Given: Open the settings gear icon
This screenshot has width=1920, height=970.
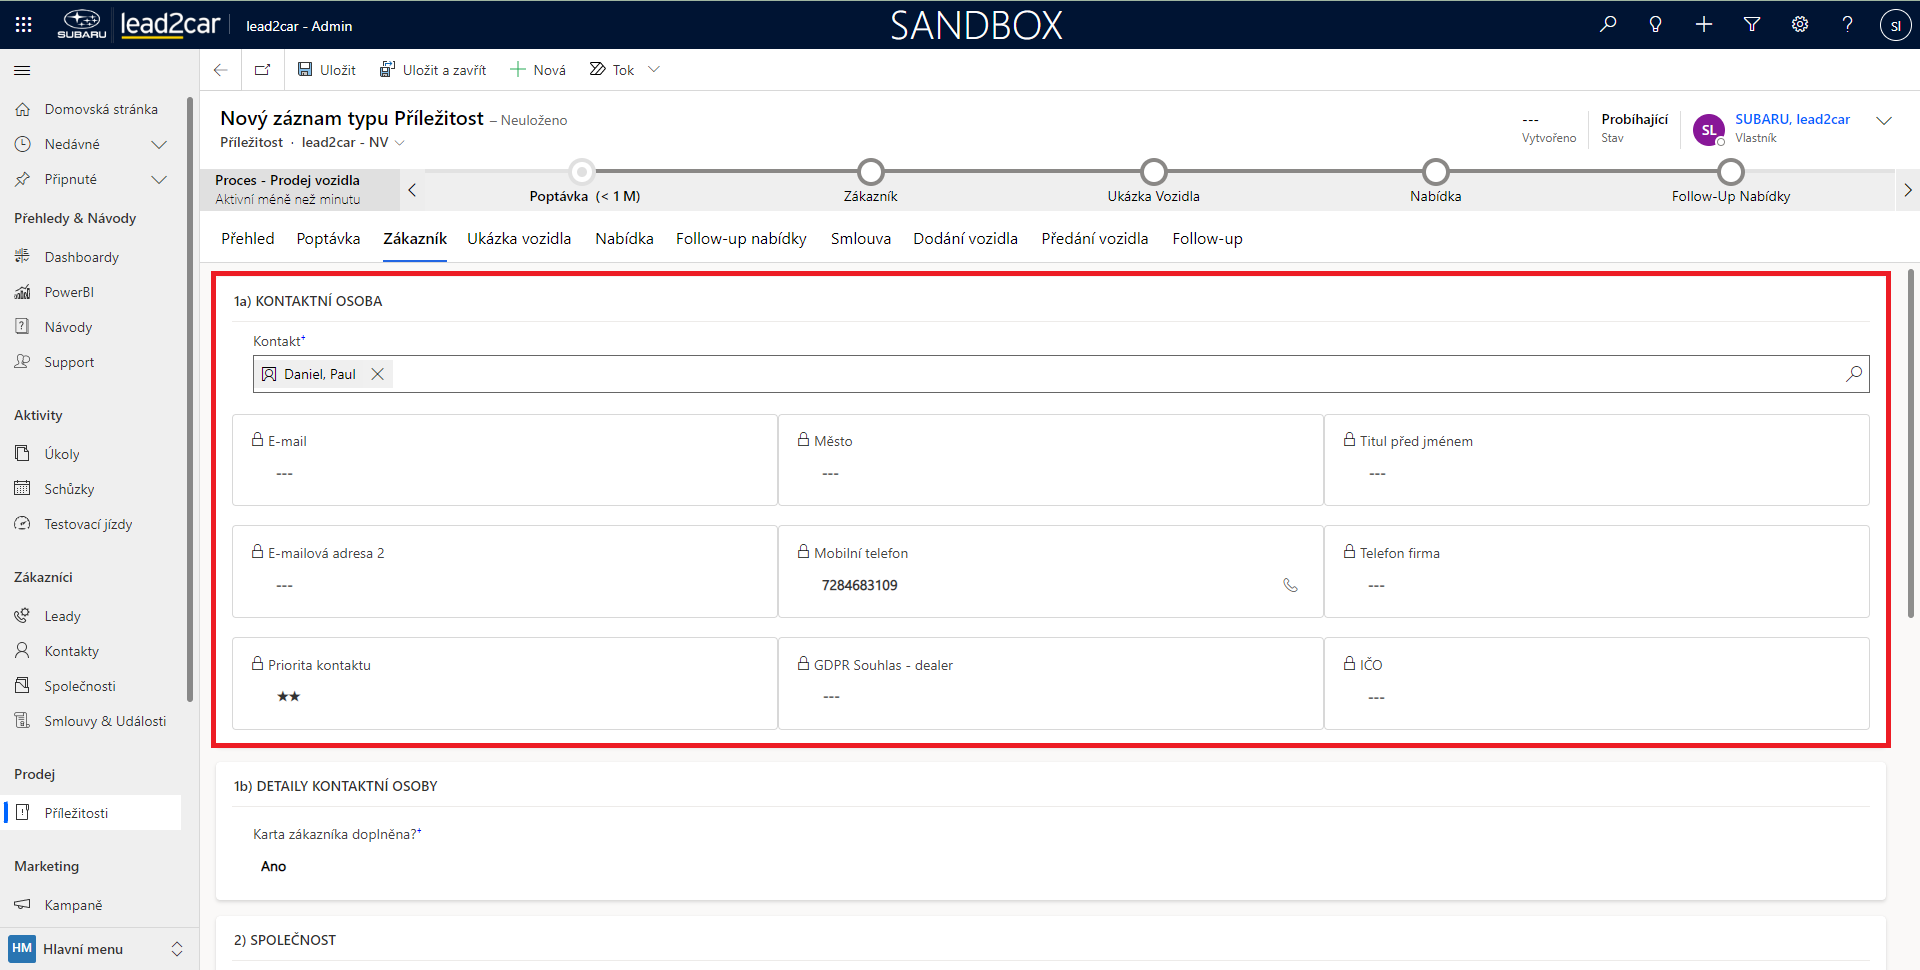Looking at the screenshot, I should (x=1800, y=25).
